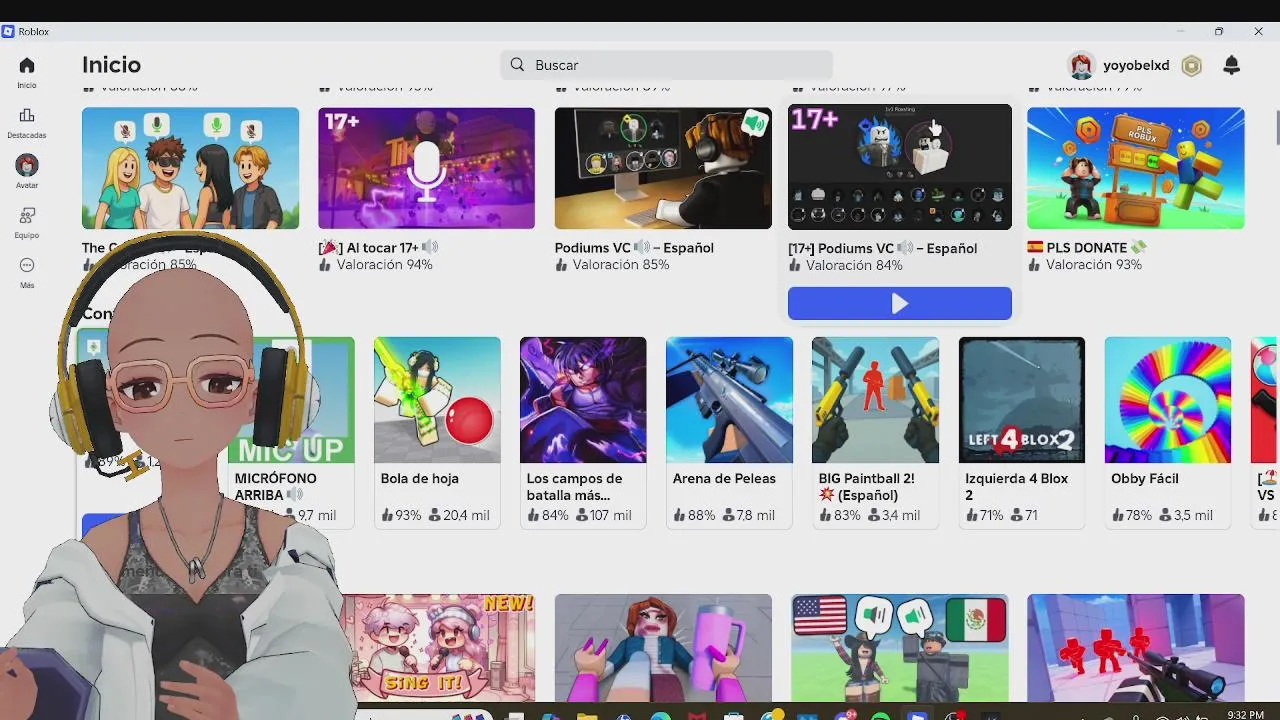This screenshot has width=1280, height=720.
Task: Open Inicio home in the sidebar
Action: click(27, 73)
